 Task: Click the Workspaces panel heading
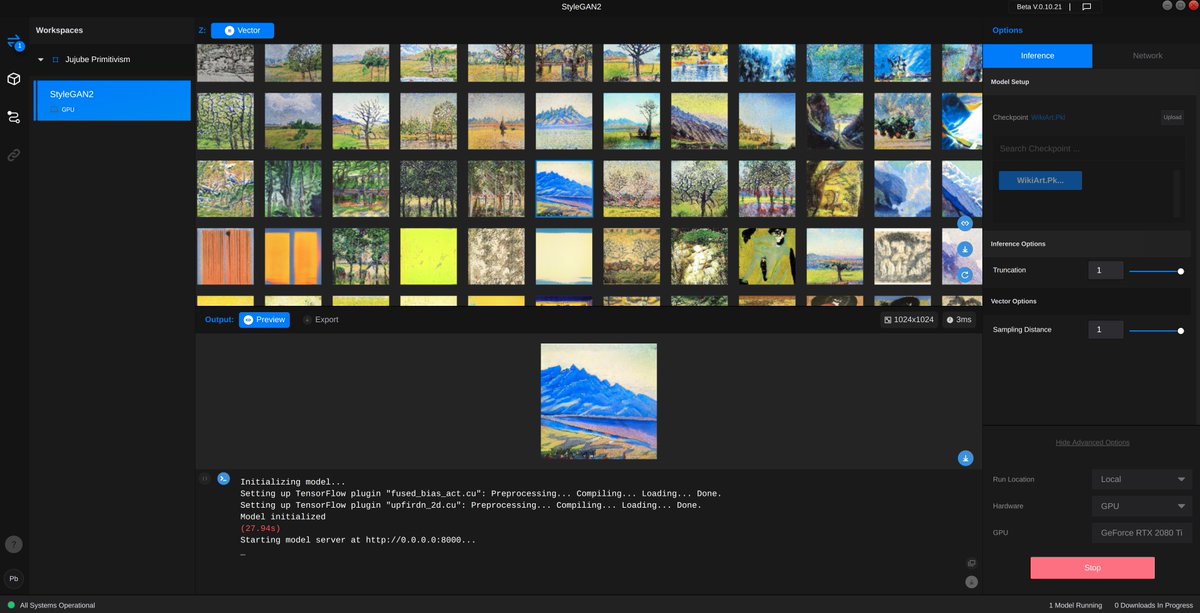pos(59,30)
